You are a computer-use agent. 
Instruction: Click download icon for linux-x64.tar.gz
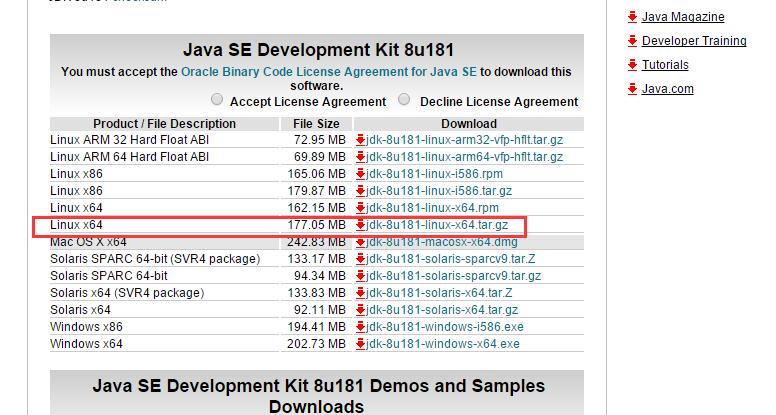click(x=360, y=225)
